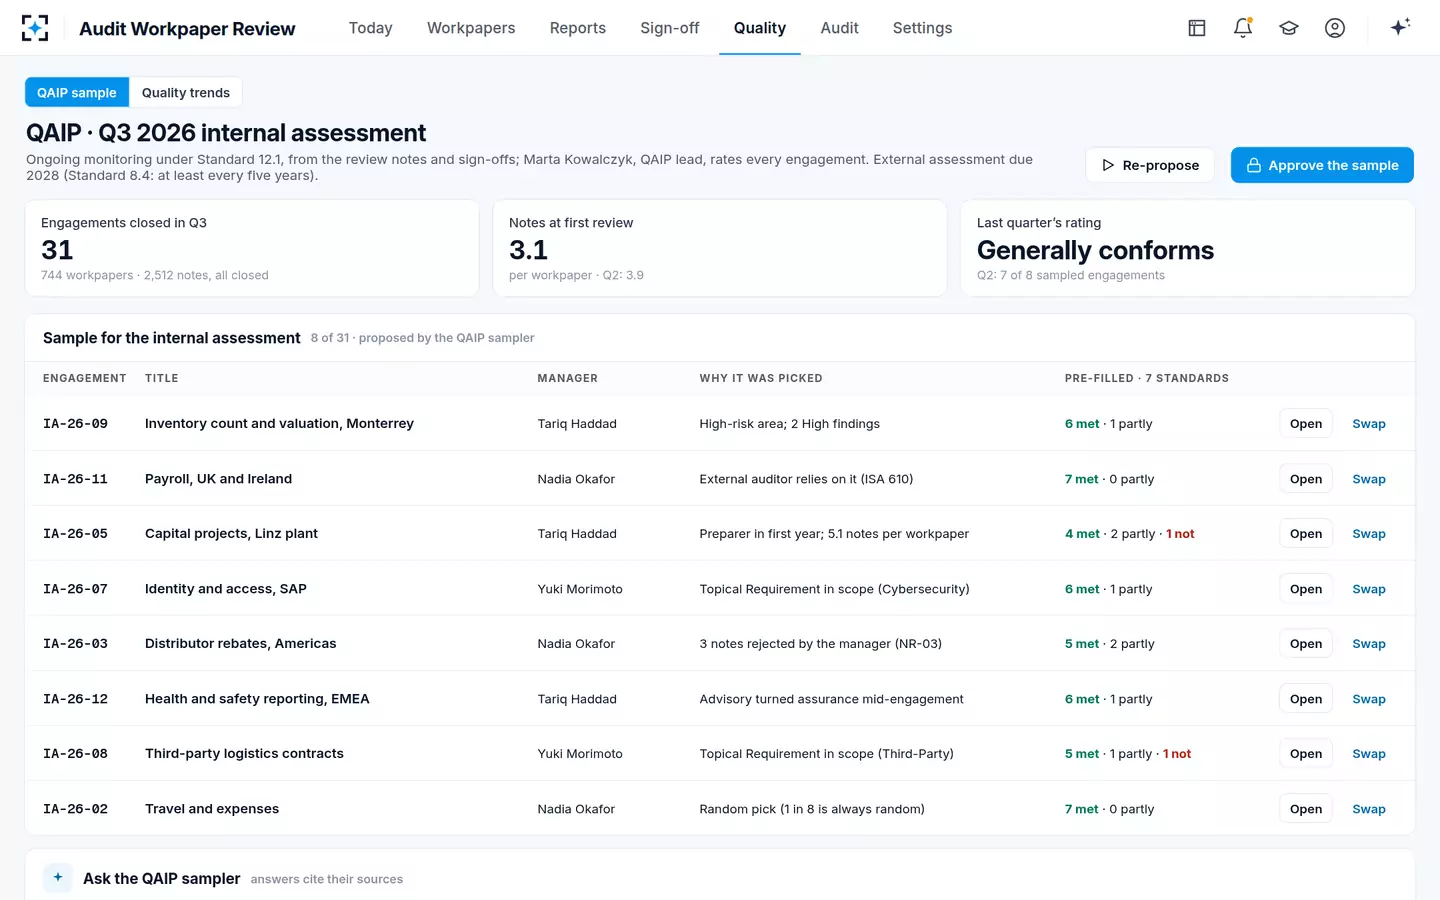Select the QAIP sample view
The width and height of the screenshot is (1440, 900).
[77, 92]
